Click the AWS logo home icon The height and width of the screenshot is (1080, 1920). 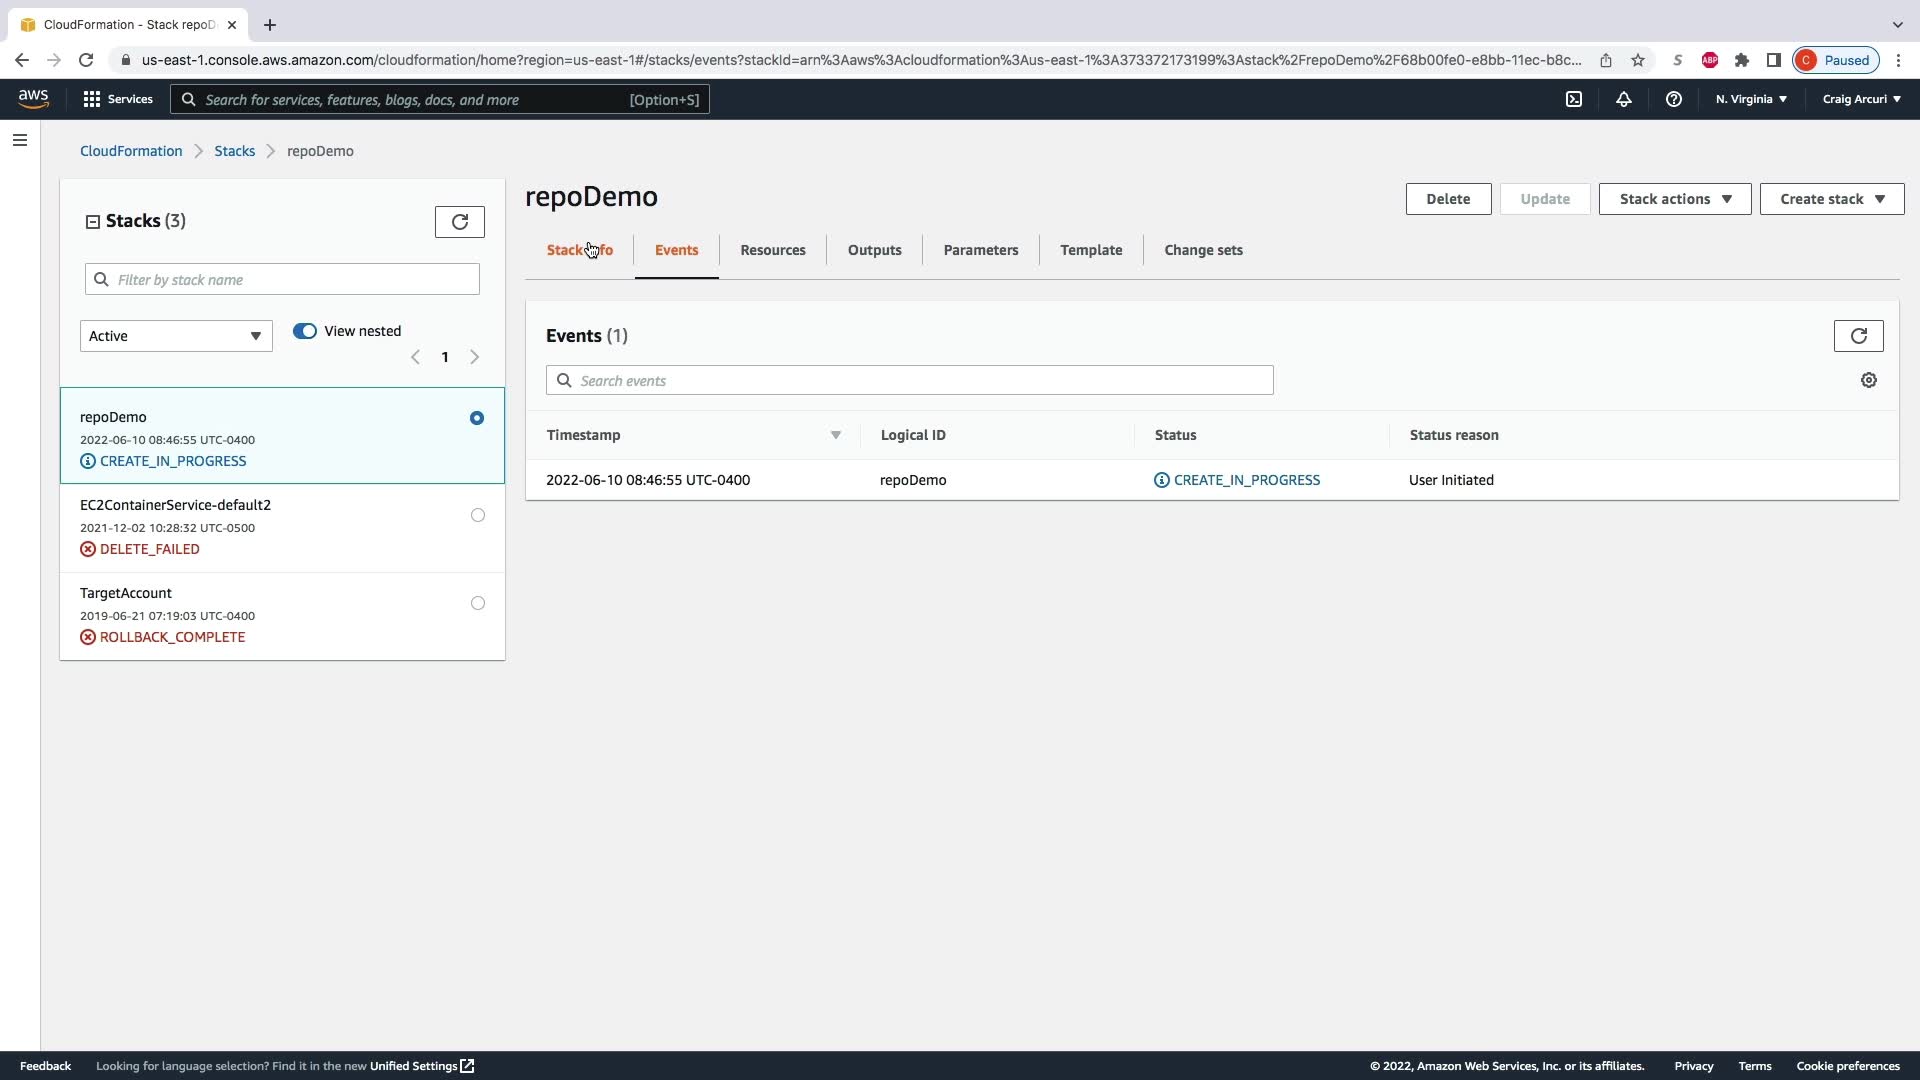33,98
